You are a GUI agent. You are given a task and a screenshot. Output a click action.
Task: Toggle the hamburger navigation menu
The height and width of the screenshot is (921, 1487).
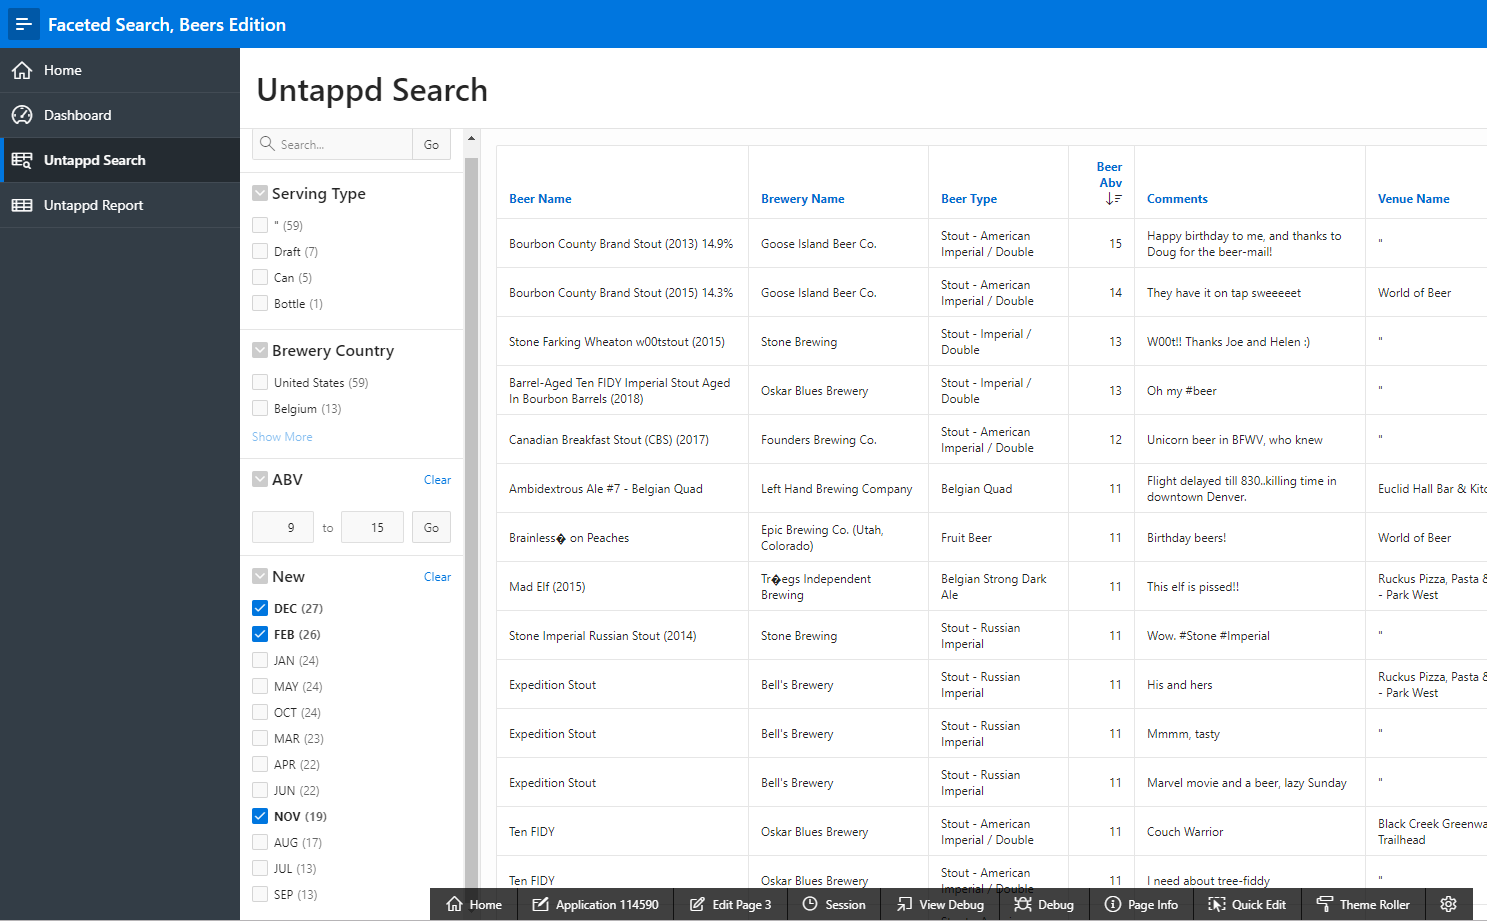(x=23, y=24)
